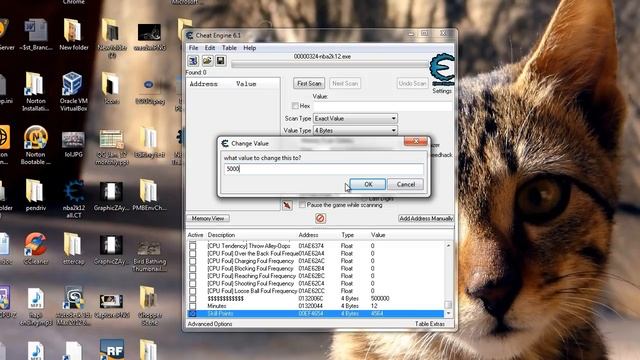The width and height of the screenshot is (640, 360).
Task: Click the save floppy disk toolbar icon
Action: click(x=220, y=61)
